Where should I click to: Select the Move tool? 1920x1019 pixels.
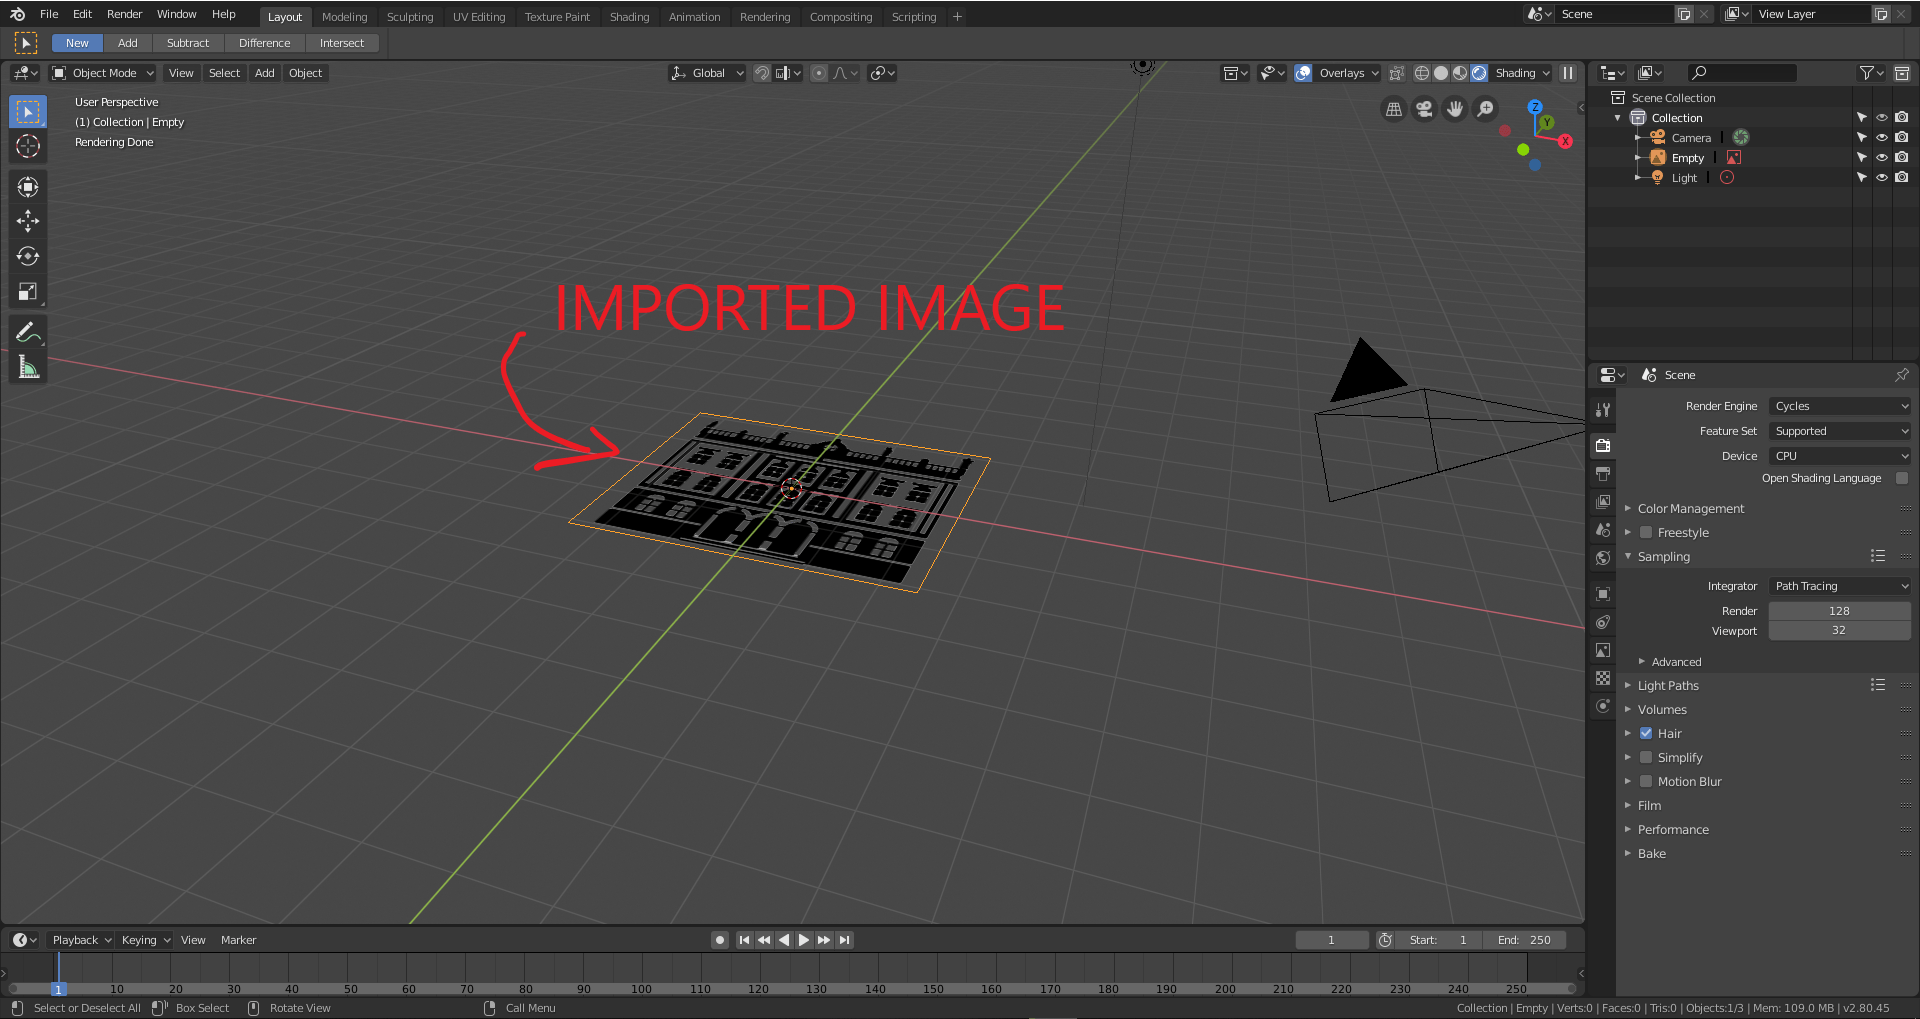(x=27, y=221)
